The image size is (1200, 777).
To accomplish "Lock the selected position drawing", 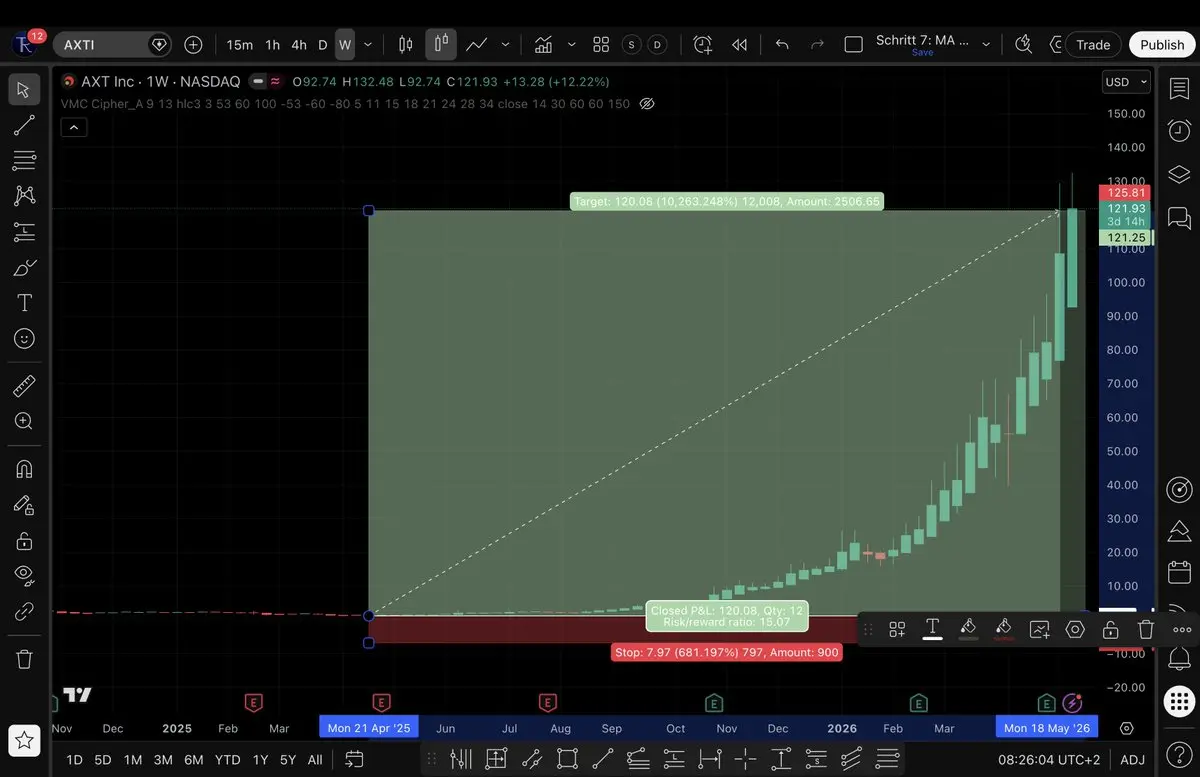I will click(1110, 629).
